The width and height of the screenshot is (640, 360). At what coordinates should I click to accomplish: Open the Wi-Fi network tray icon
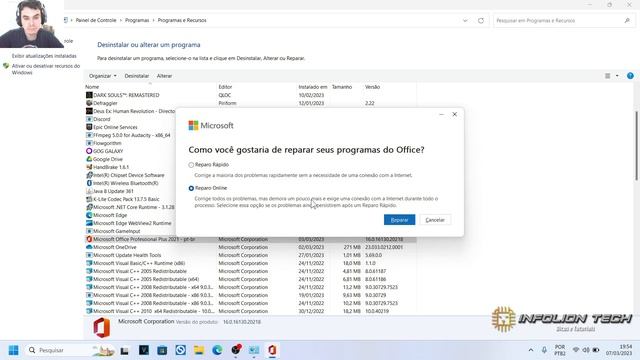click(576, 350)
